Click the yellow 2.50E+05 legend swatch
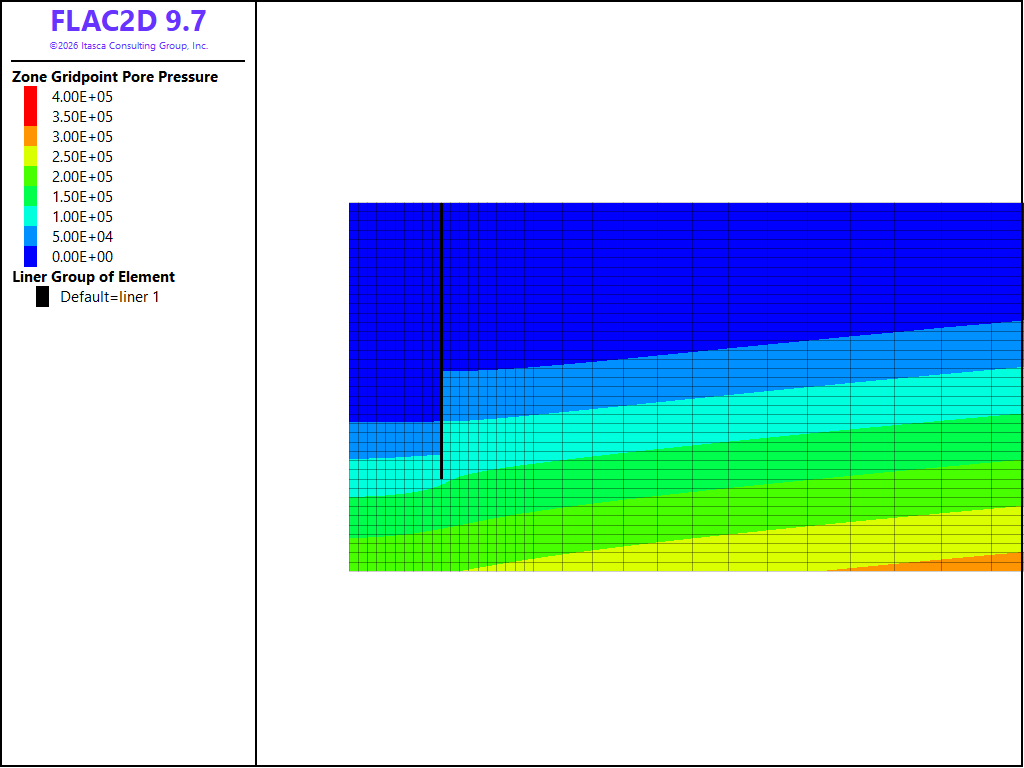The image size is (1024, 768). click(x=30, y=156)
